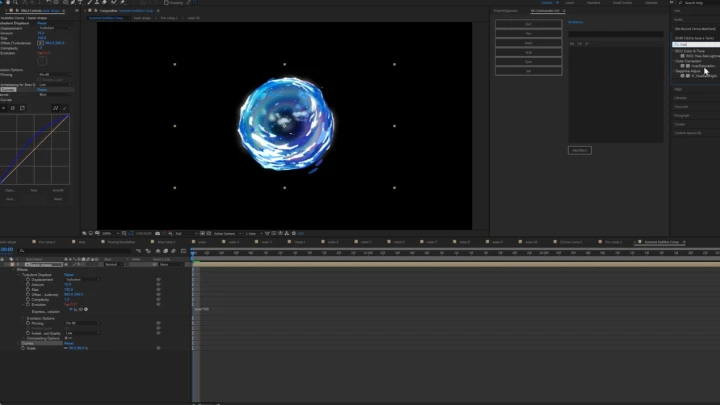
Task: Select the Puppet Pin tool
Action: 123,2
